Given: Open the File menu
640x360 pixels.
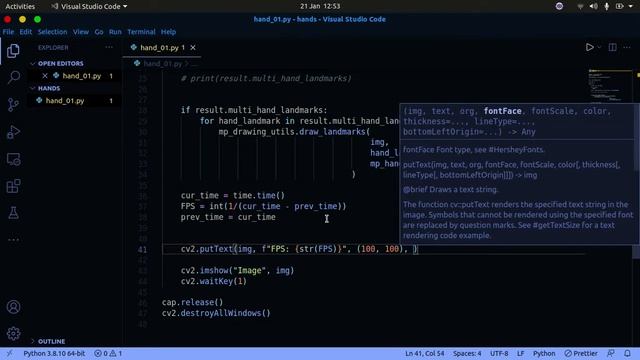Looking at the screenshot, I should [x=8, y=32].
